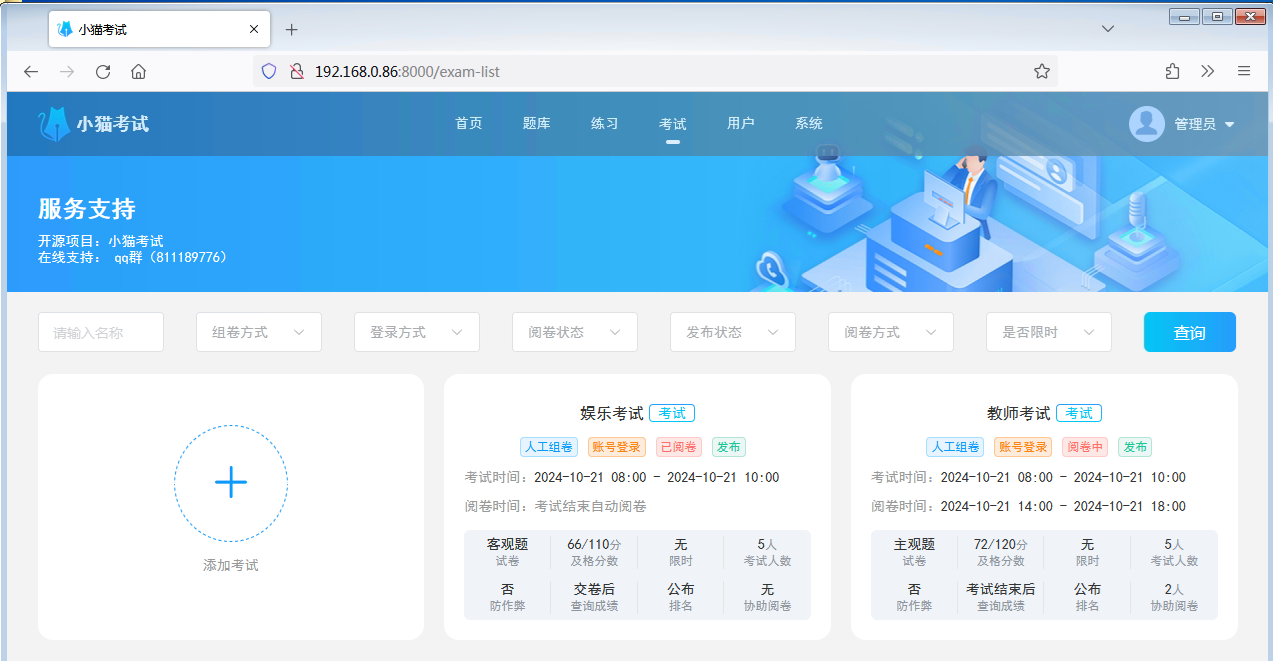The height and width of the screenshot is (661, 1273).
Task: Go back to previous page
Action: [x=31, y=71]
